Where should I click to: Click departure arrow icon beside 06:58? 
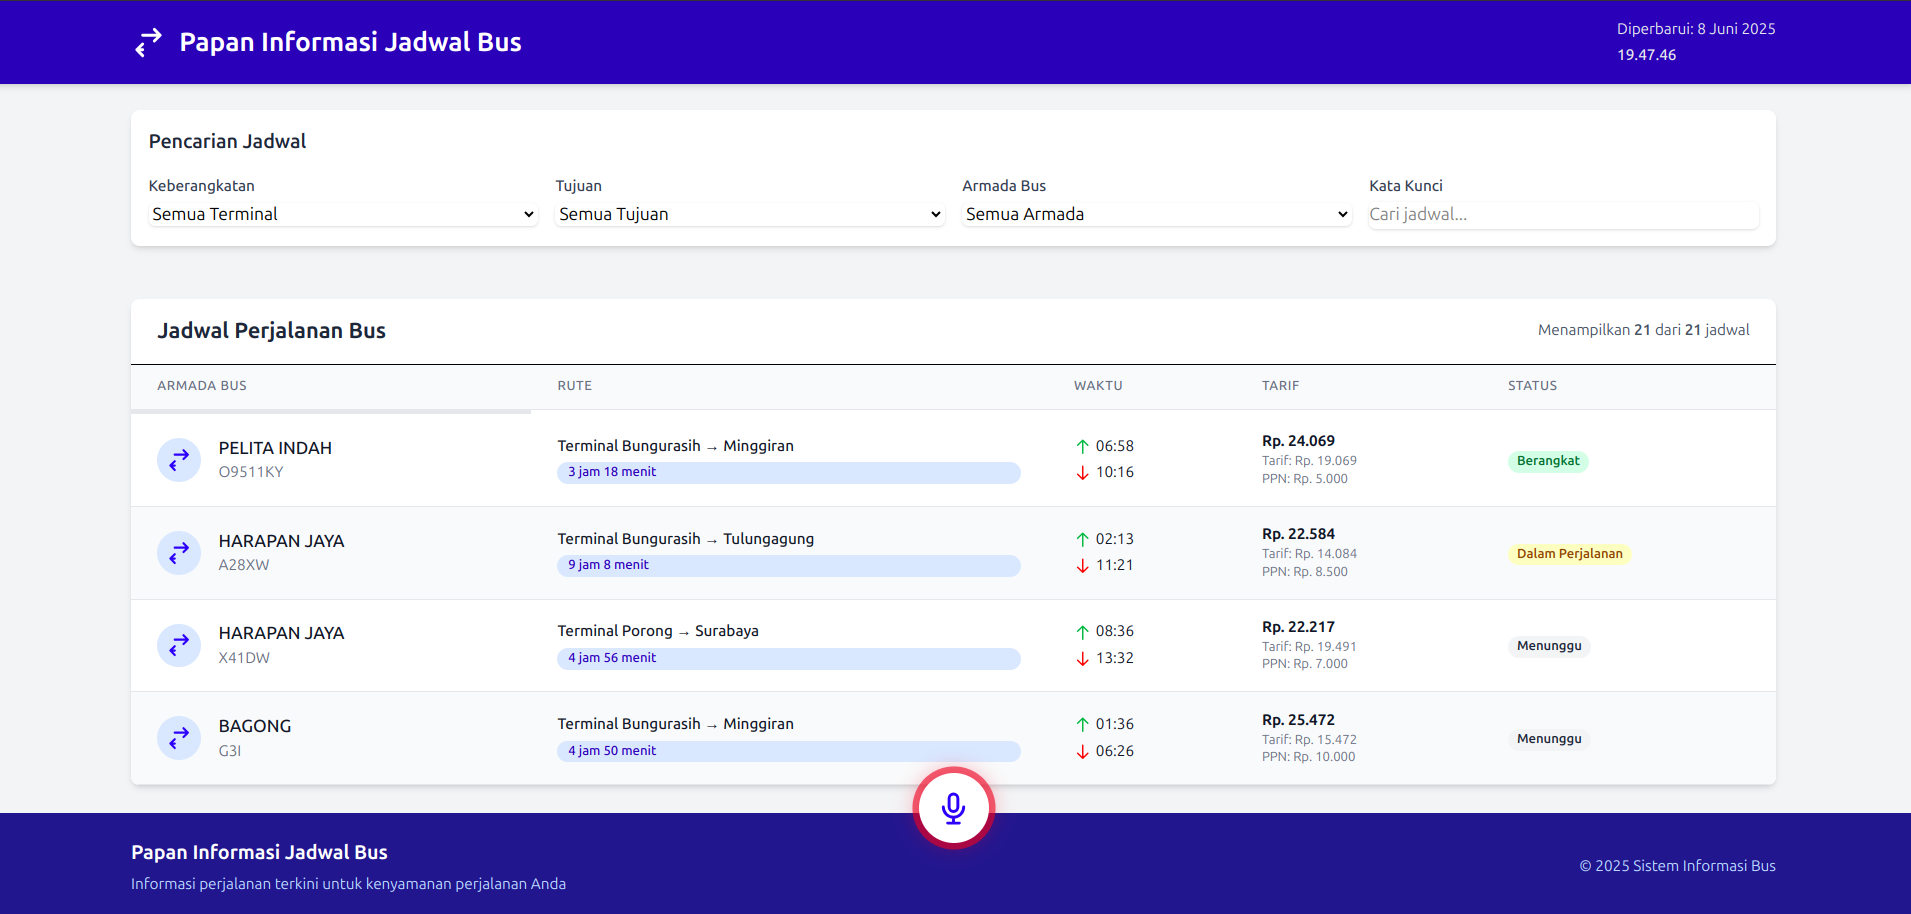click(1082, 446)
